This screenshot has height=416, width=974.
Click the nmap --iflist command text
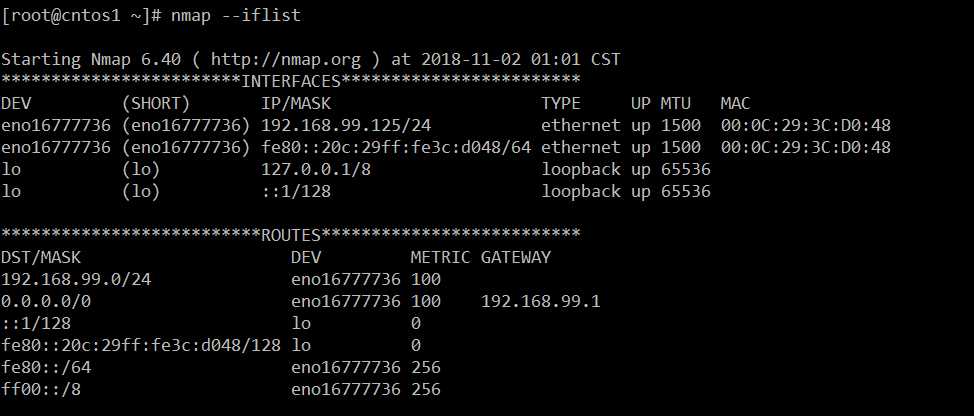(x=235, y=15)
